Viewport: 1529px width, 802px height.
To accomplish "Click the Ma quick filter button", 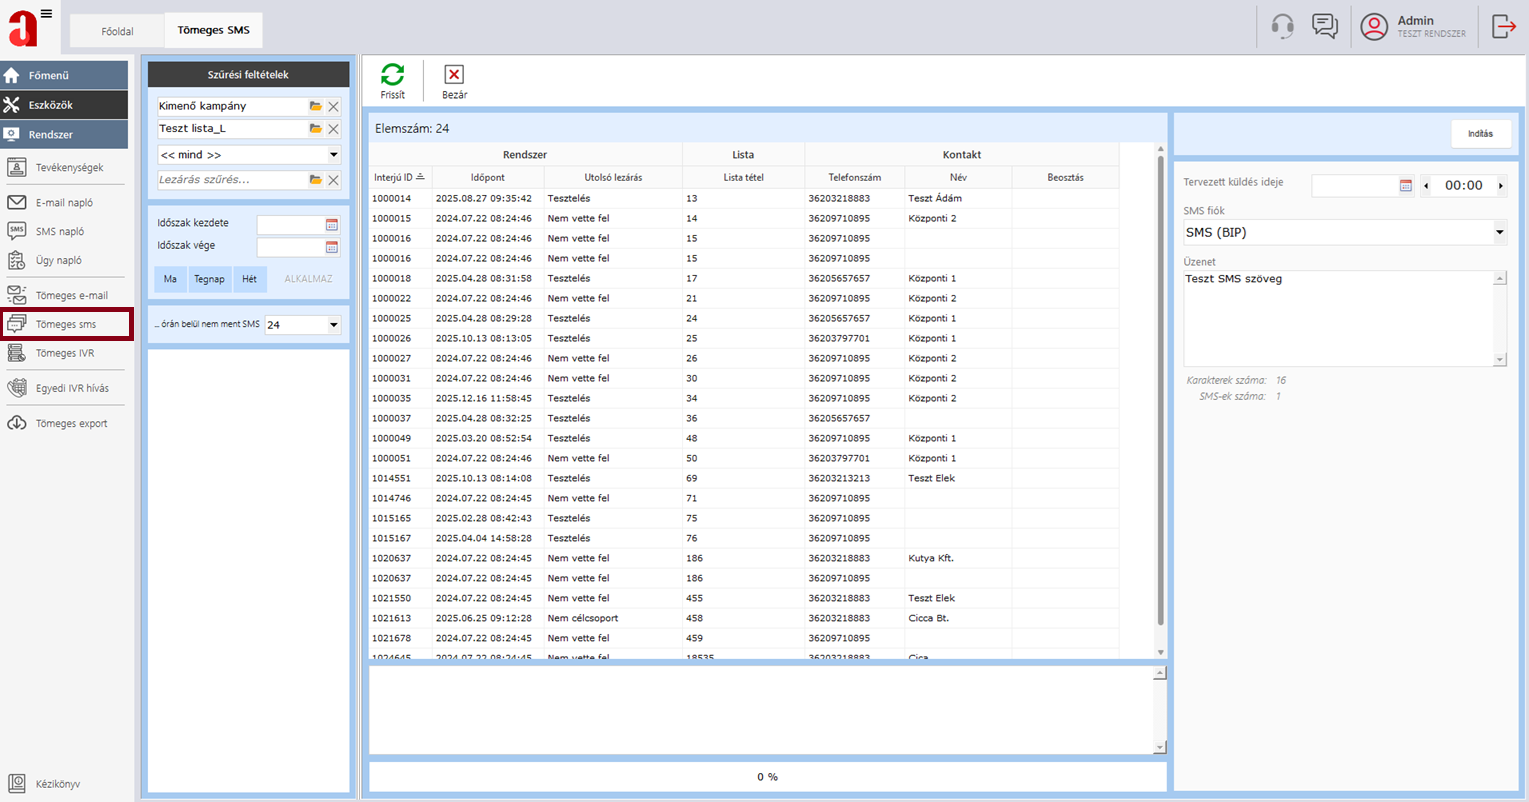I will (170, 279).
